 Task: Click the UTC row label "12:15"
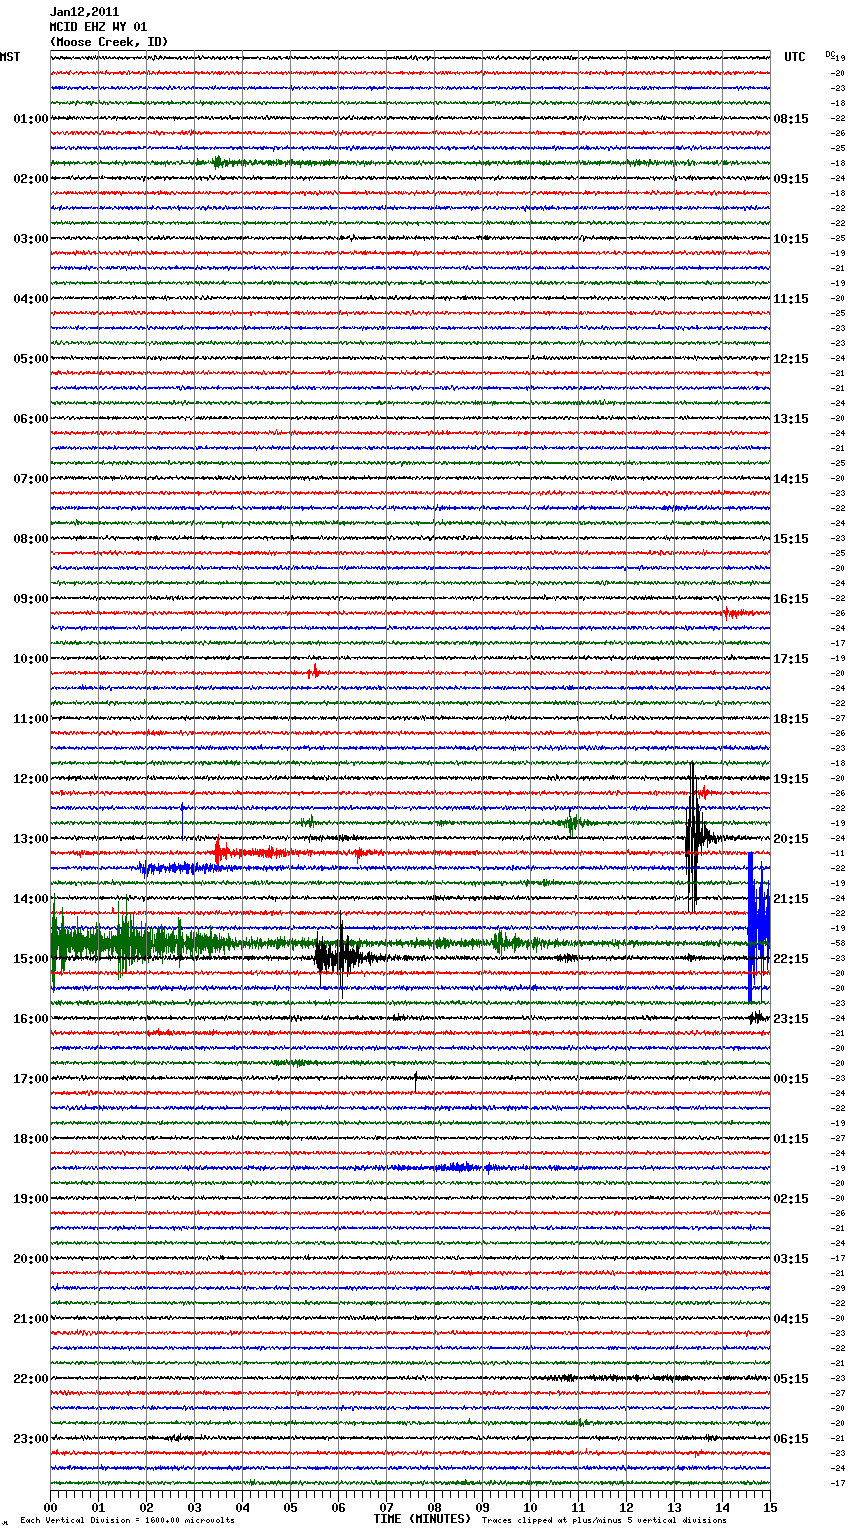coord(791,359)
